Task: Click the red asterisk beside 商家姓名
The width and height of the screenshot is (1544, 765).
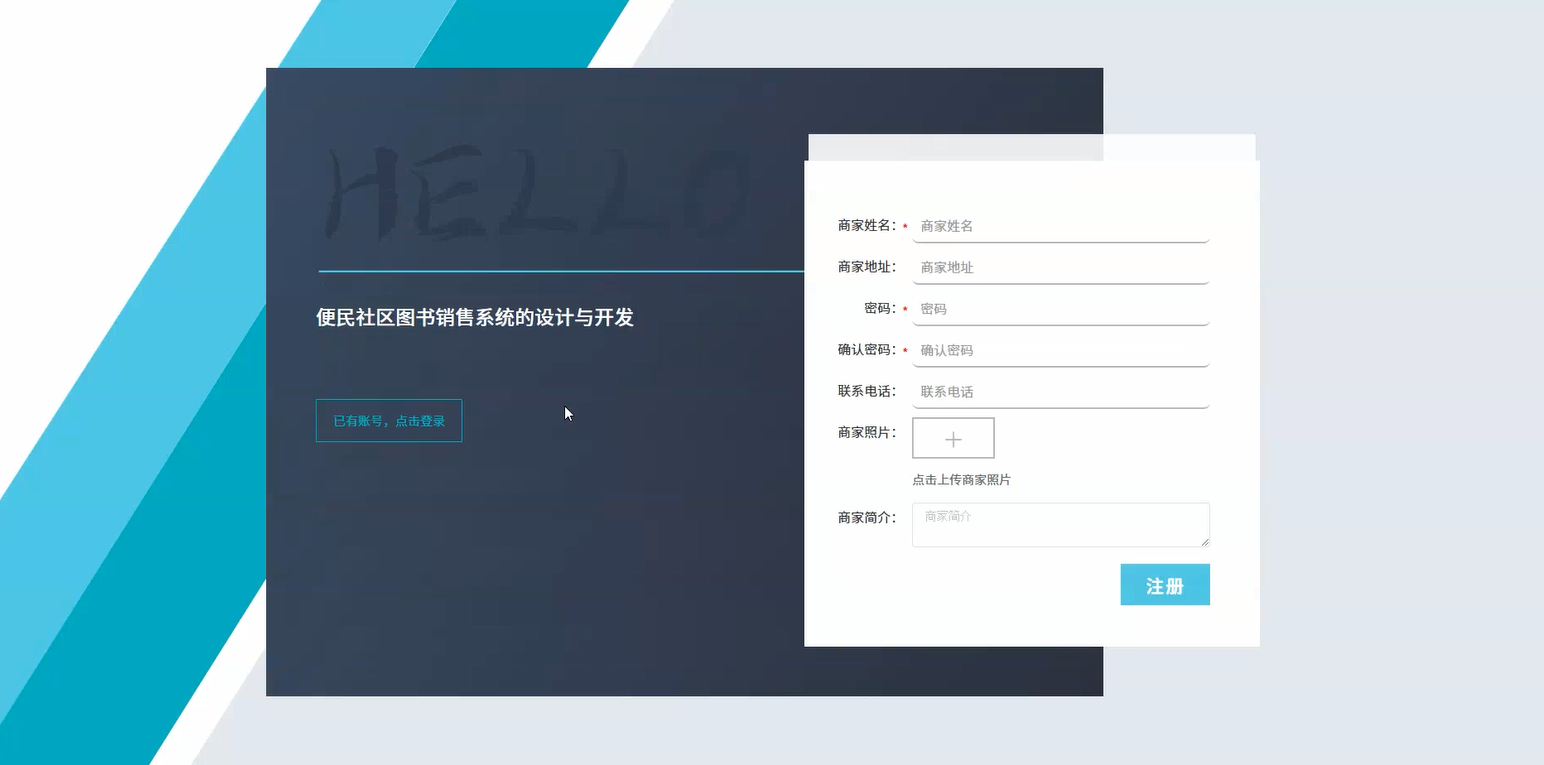Action: [903, 227]
